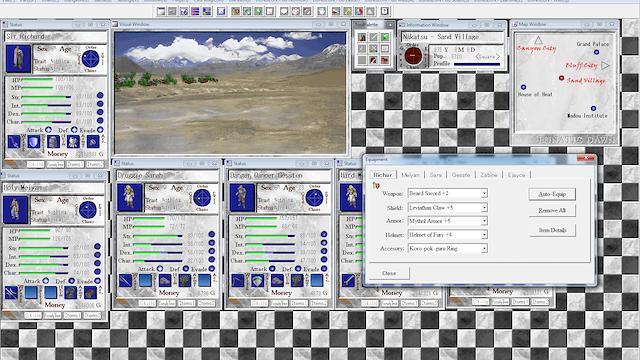Click Sir Richard's helmet slot icon

click(53, 142)
